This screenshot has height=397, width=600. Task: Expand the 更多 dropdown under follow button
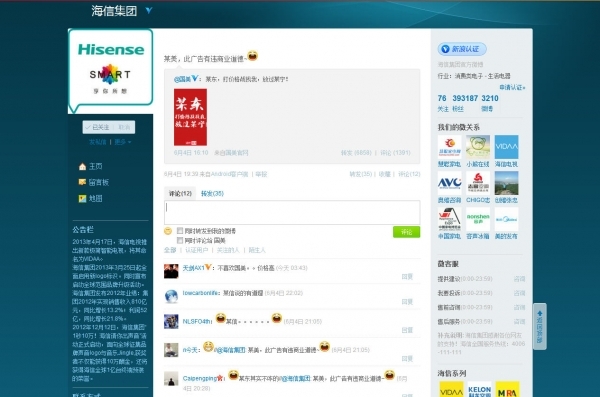122,142
